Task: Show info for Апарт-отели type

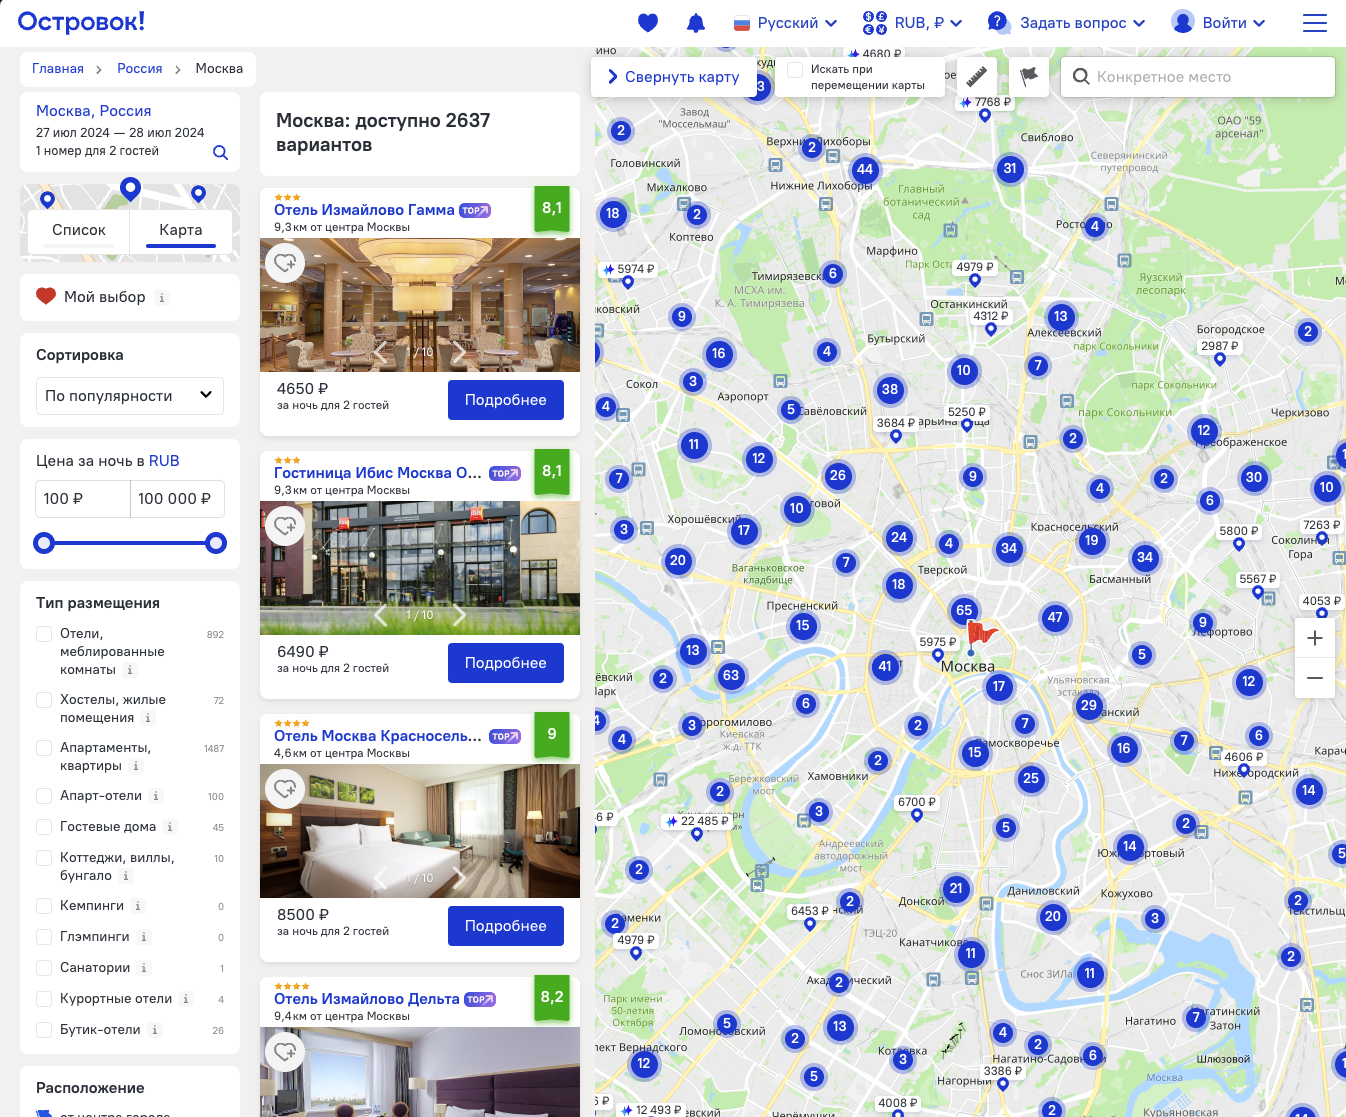Action: (156, 796)
